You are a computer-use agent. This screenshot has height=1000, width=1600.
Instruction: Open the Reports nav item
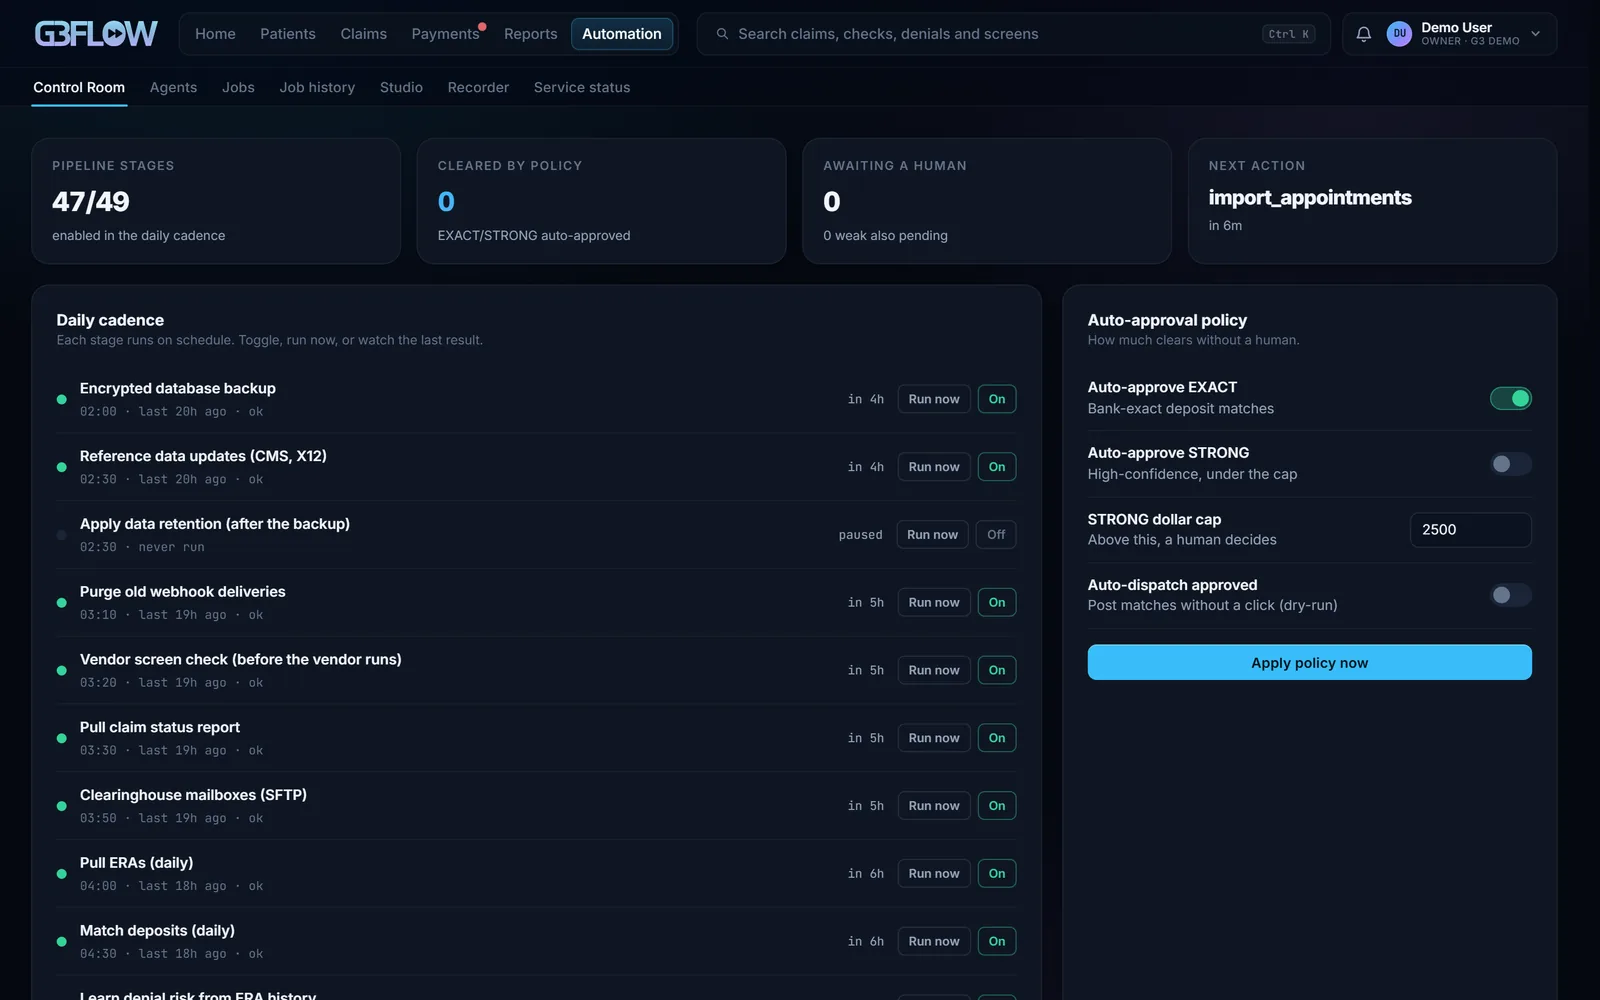(530, 34)
